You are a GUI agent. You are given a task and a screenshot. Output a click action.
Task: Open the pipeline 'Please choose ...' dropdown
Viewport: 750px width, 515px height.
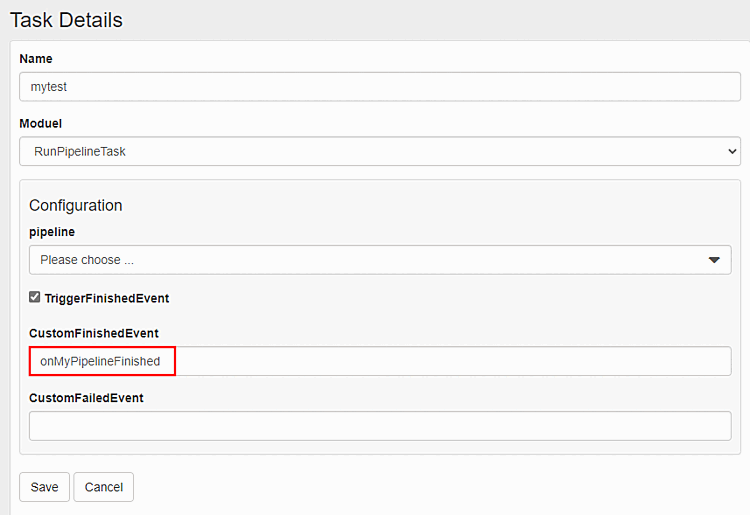pos(370,260)
